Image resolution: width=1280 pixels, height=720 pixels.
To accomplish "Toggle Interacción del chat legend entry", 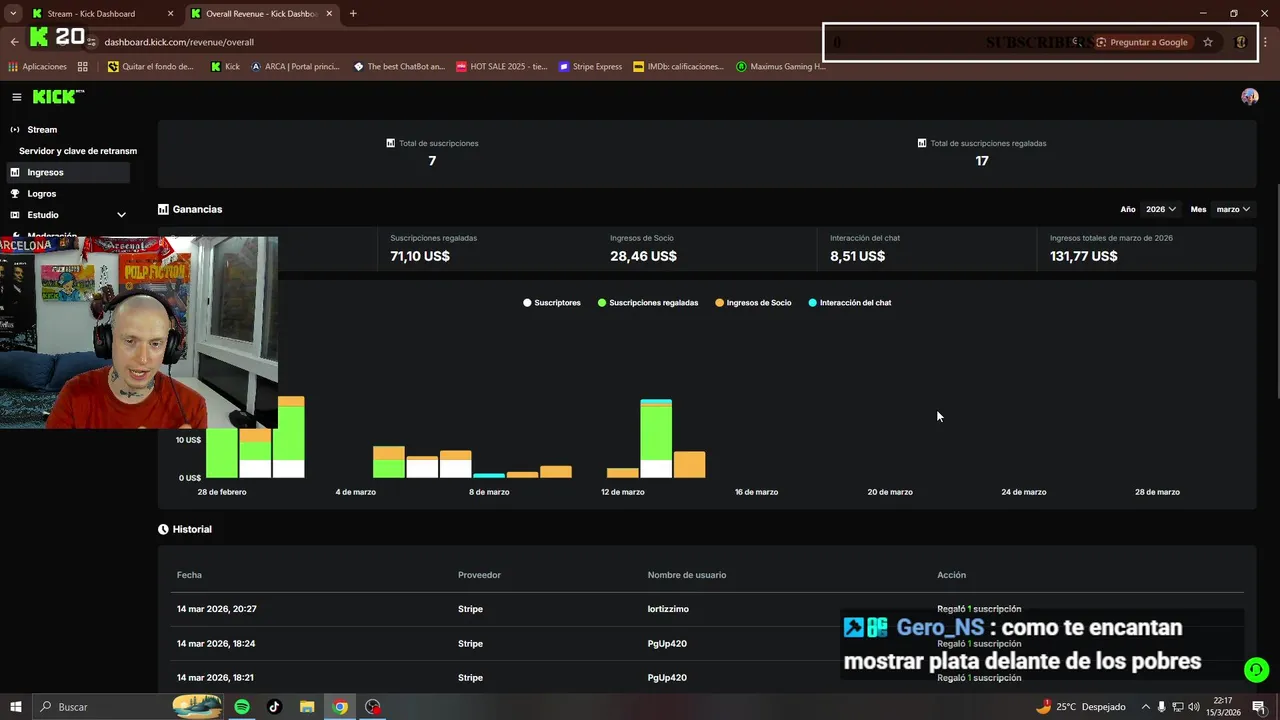I will click(850, 303).
